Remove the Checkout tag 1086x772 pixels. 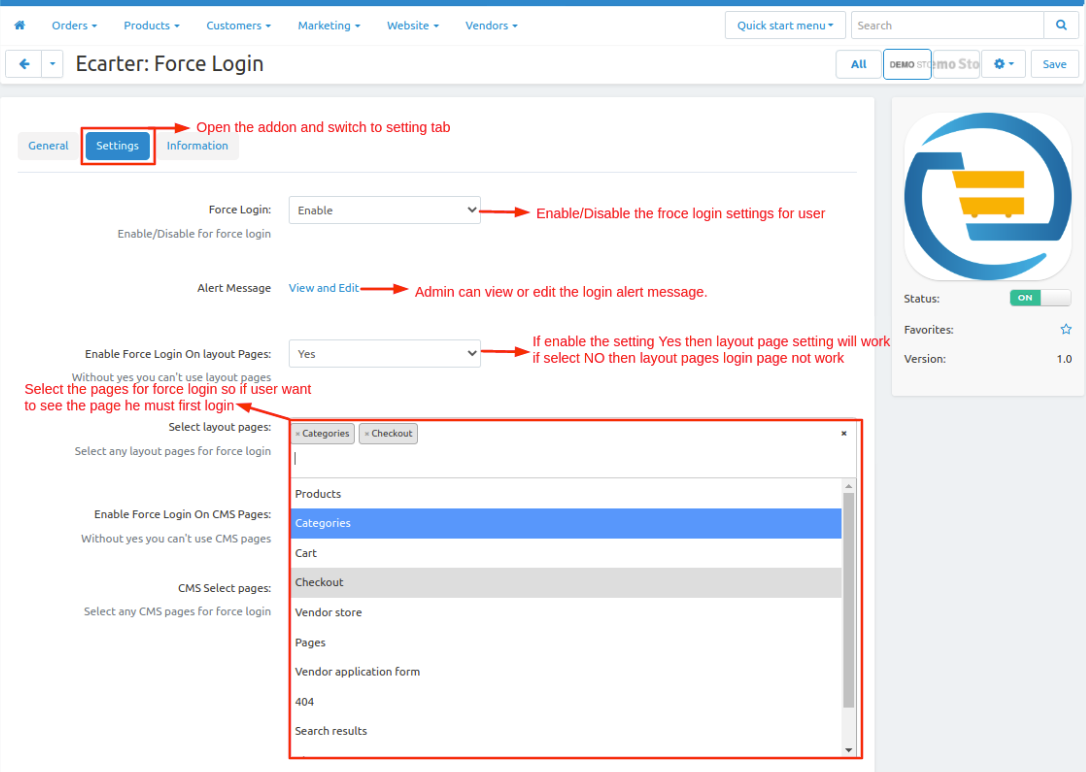366,433
